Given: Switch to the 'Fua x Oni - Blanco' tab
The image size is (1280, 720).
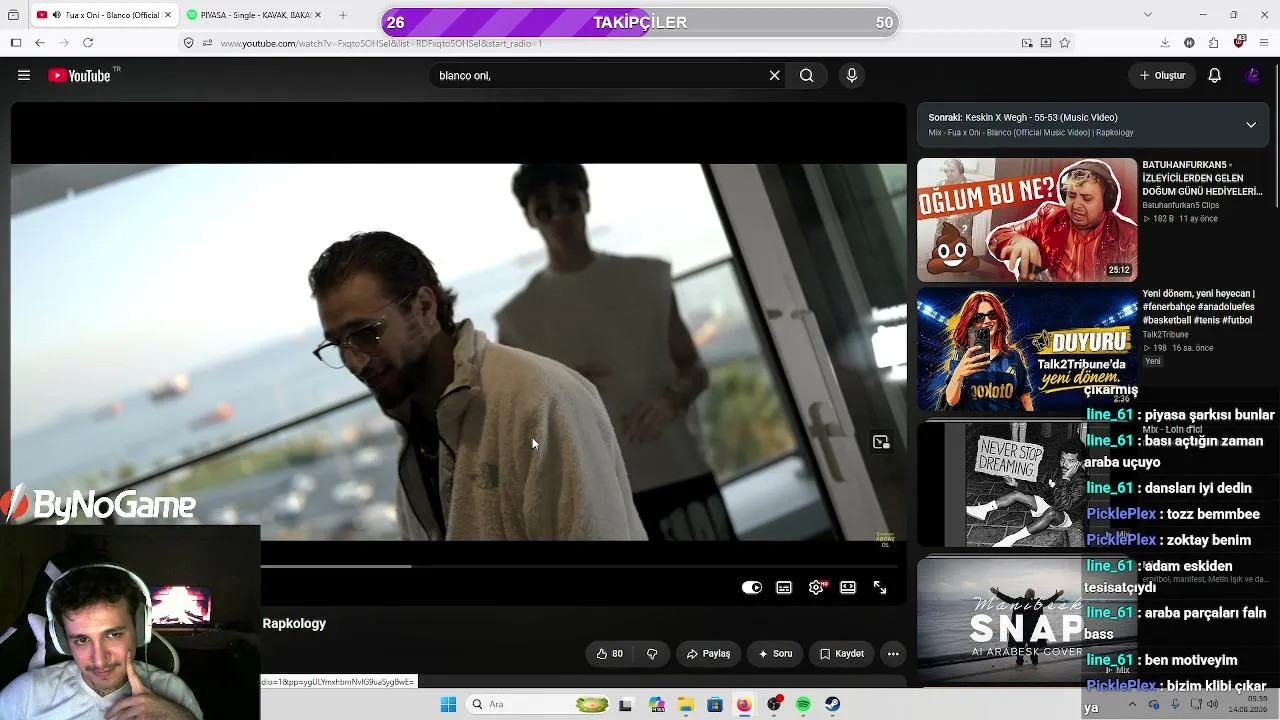Looking at the screenshot, I should tap(103, 15).
